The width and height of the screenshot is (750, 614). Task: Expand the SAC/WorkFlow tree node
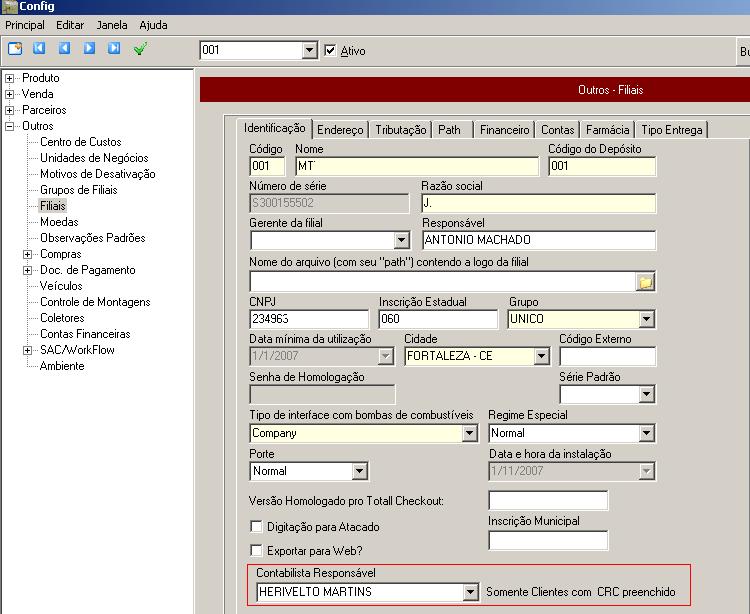click(x=27, y=351)
